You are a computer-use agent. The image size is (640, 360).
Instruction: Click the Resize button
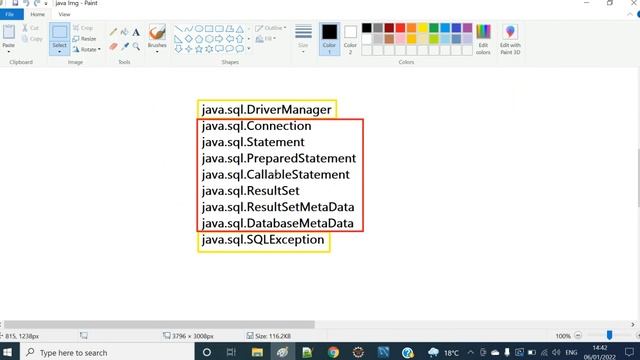(x=84, y=39)
